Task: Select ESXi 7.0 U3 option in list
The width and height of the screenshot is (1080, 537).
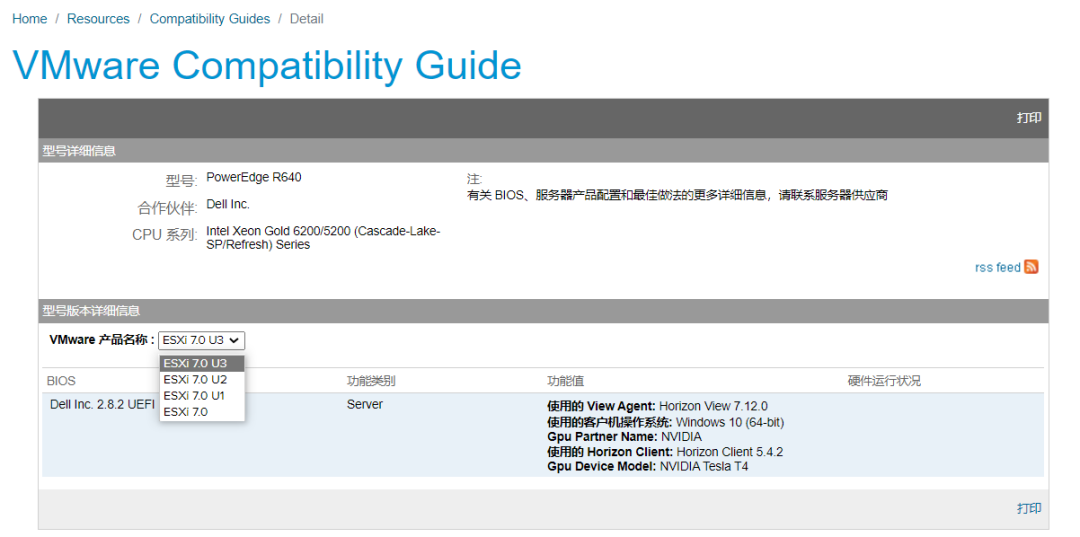Action: click(202, 363)
